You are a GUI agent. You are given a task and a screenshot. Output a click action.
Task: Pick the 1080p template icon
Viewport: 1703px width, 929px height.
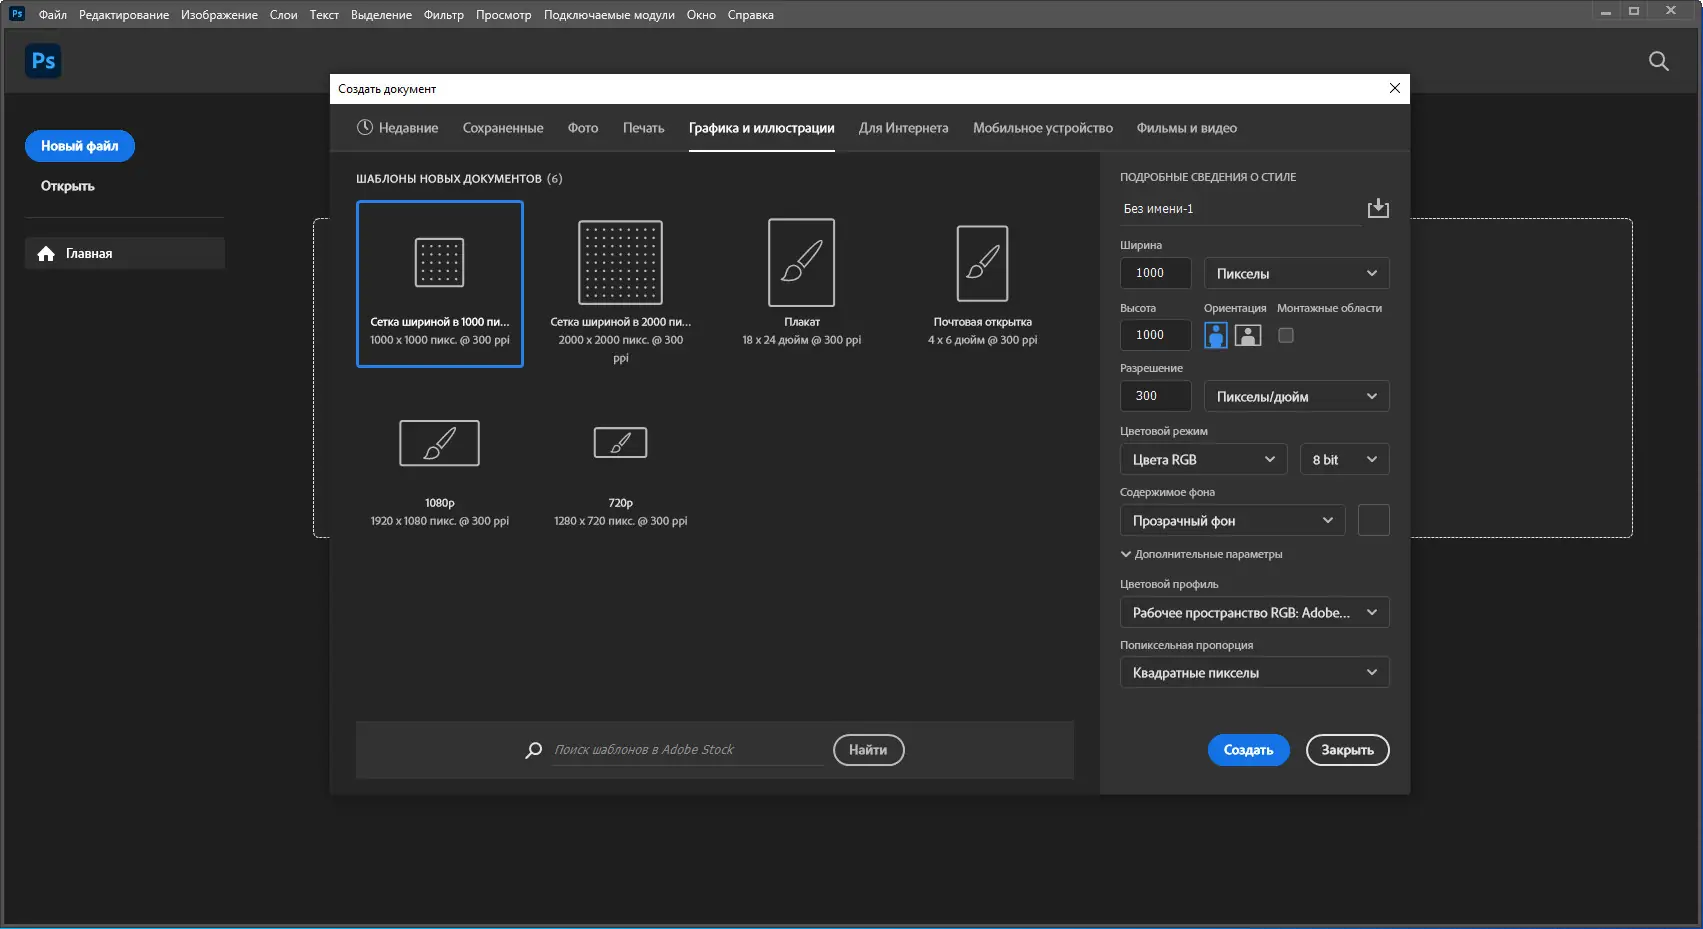[439, 443]
